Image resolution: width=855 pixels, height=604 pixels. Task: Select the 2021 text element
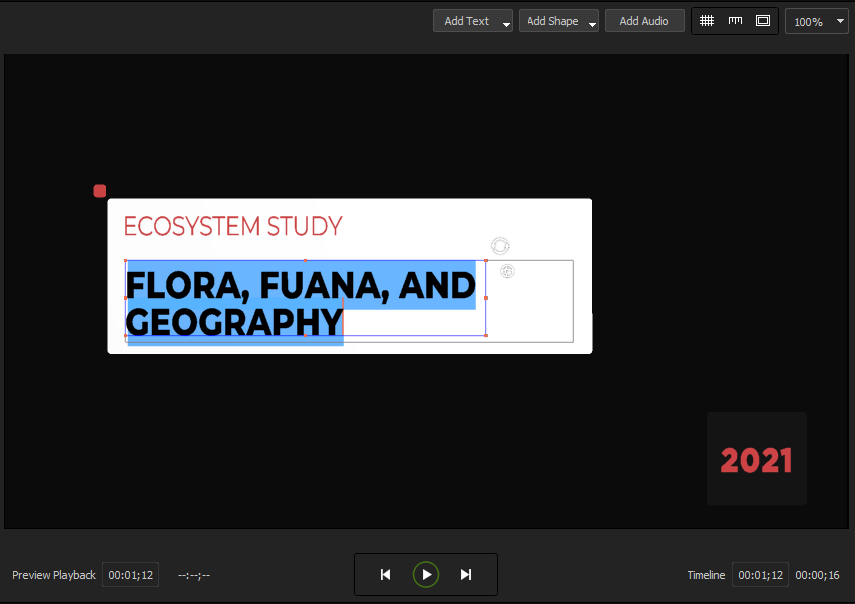(x=756, y=460)
